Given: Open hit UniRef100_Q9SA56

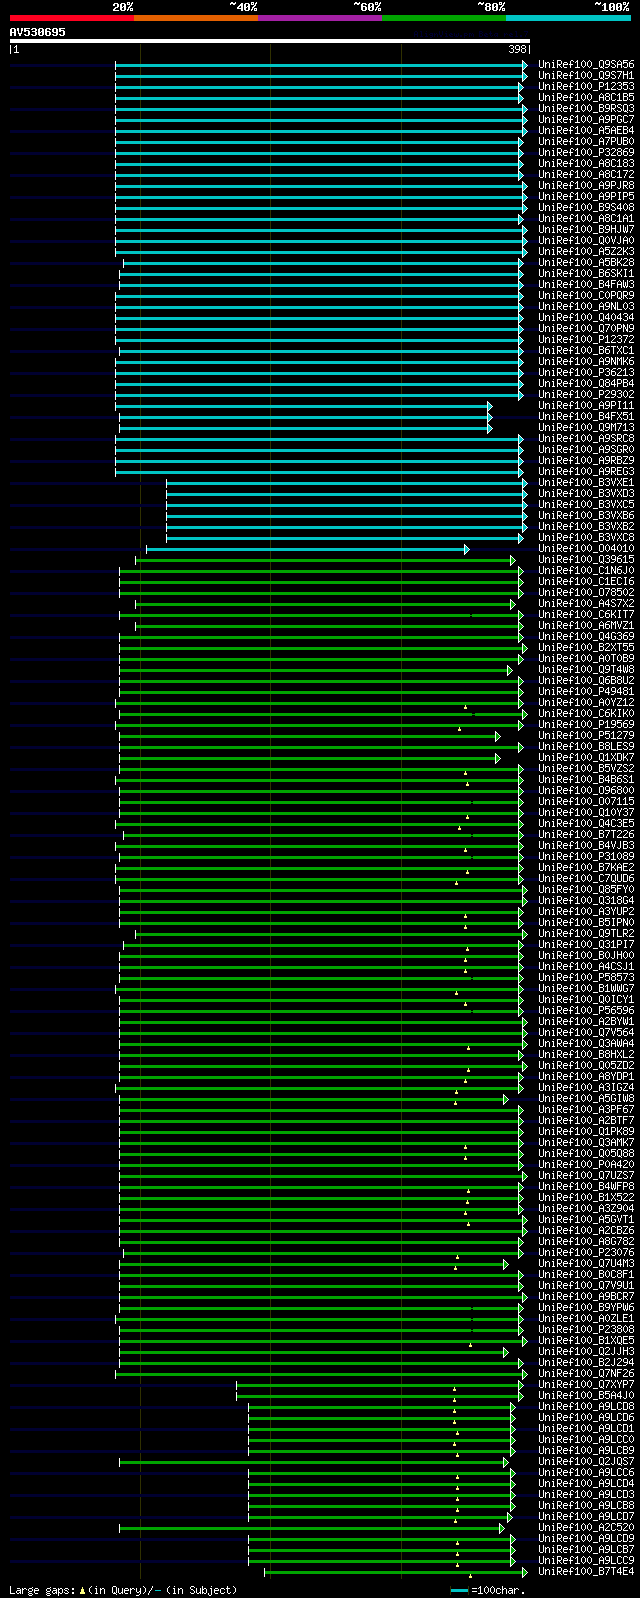Looking at the screenshot, I should (586, 64).
